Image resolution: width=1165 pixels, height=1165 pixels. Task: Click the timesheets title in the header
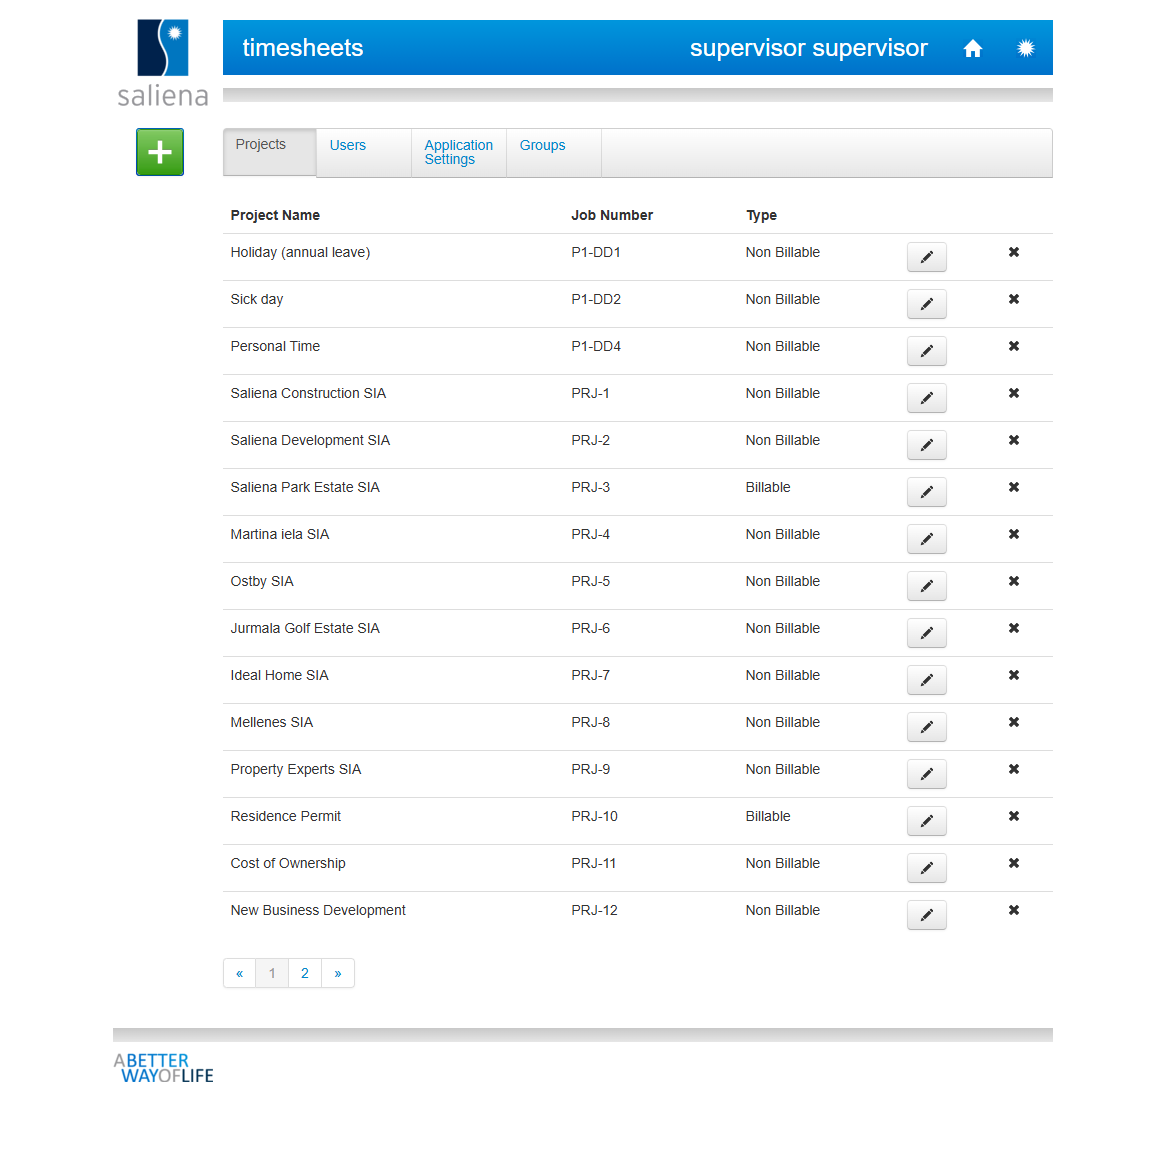[302, 47]
